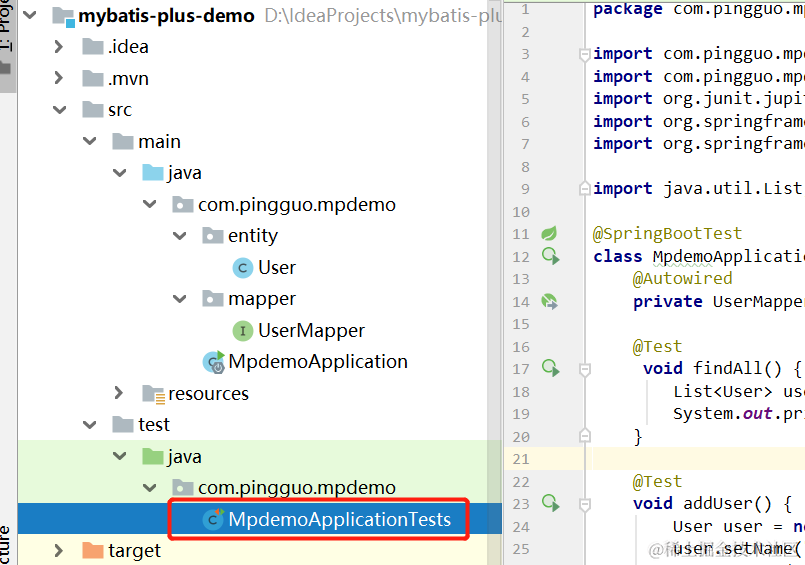
Task: Click the @SpringBootTest annotation
Action: pyautogui.click(x=667, y=234)
